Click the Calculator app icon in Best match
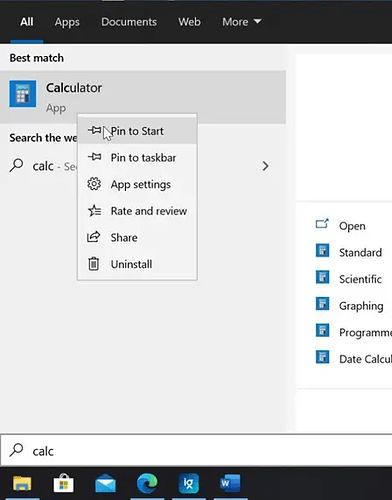The width and height of the screenshot is (392, 500). point(23,94)
